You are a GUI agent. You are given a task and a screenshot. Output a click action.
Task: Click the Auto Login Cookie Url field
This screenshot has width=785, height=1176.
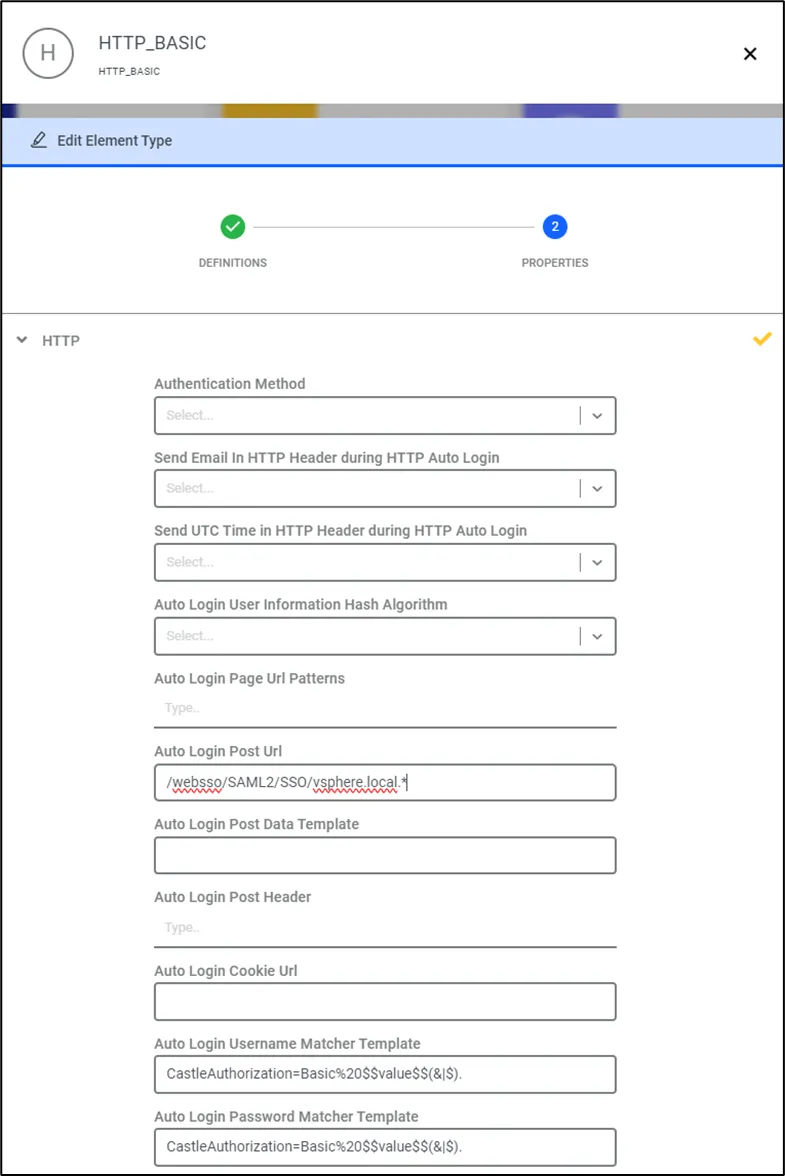coord(385,1001)
